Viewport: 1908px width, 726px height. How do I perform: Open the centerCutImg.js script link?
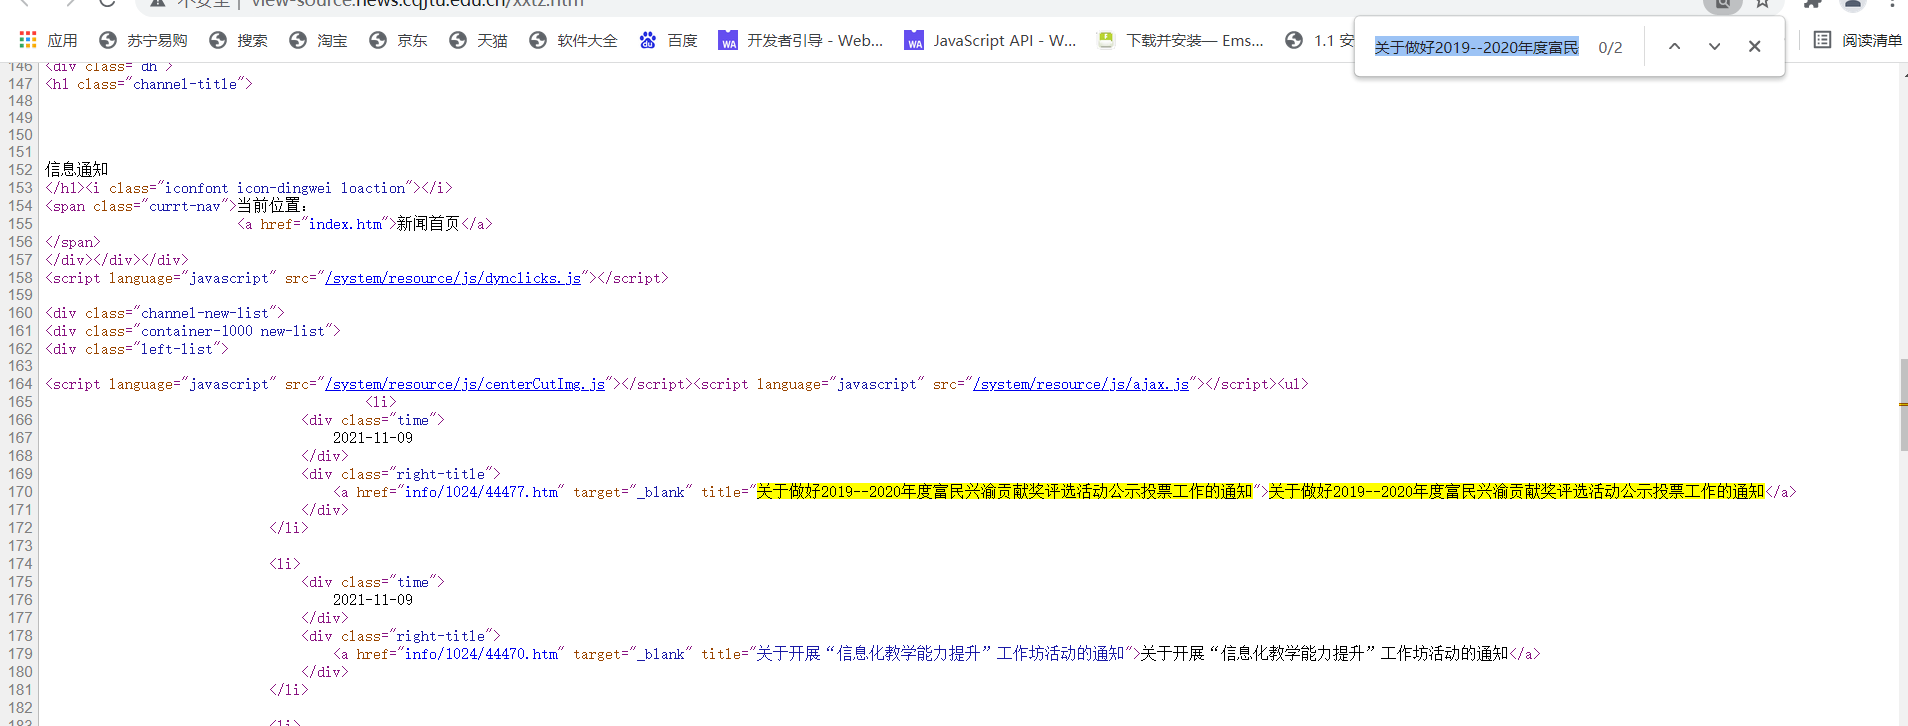click(465, 384)
